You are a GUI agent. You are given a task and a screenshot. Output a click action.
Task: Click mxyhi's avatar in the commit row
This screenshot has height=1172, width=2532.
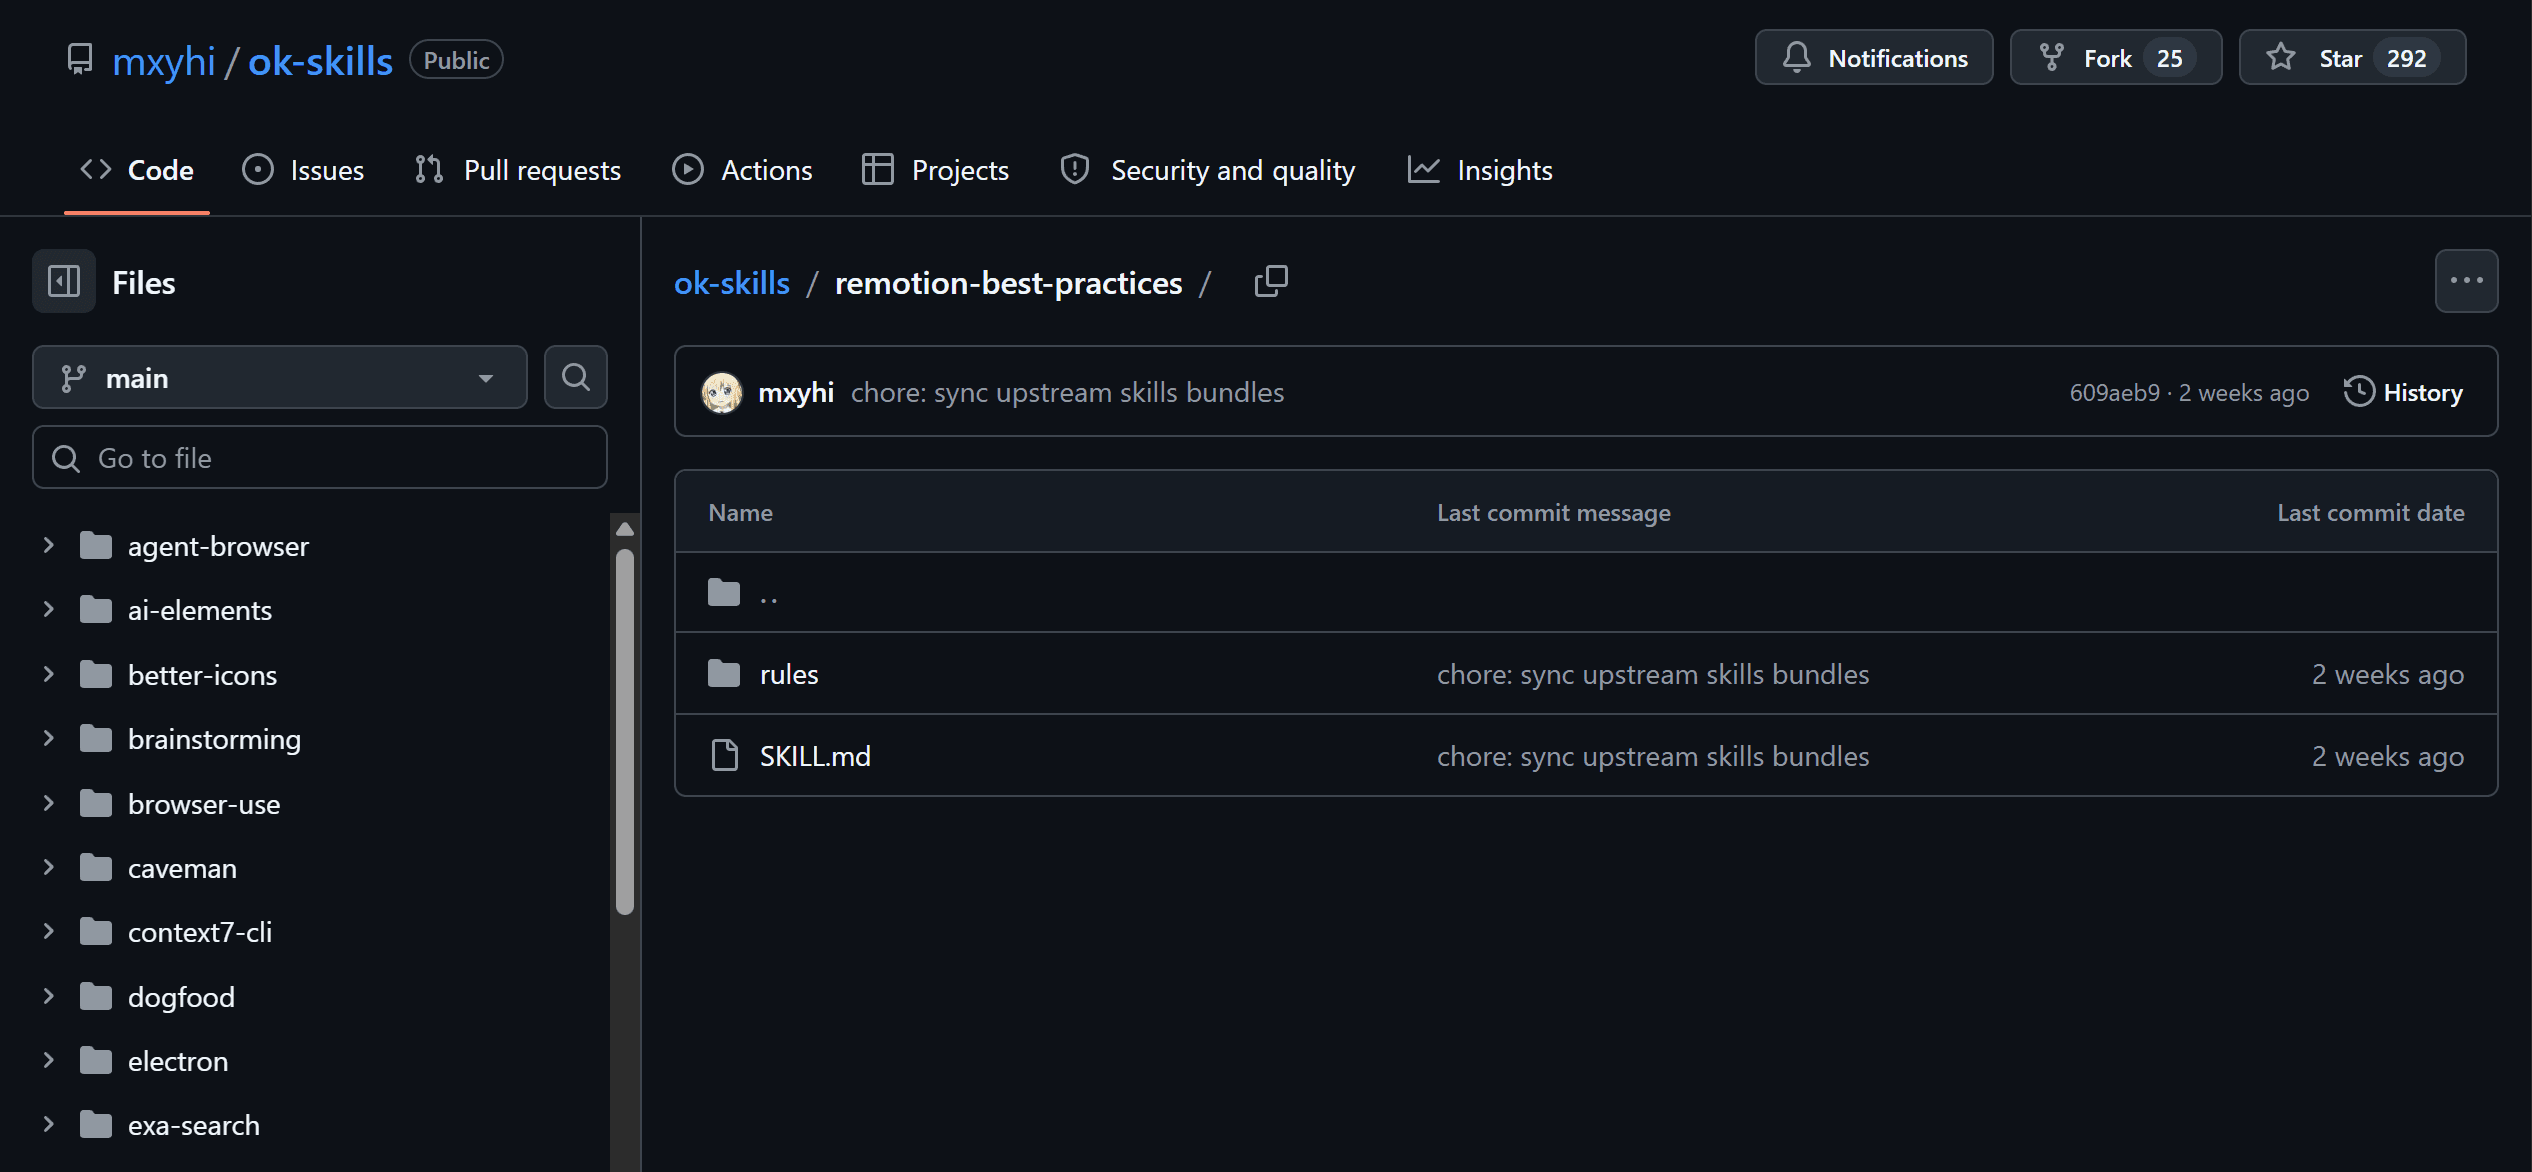click(x=722, y=392)
